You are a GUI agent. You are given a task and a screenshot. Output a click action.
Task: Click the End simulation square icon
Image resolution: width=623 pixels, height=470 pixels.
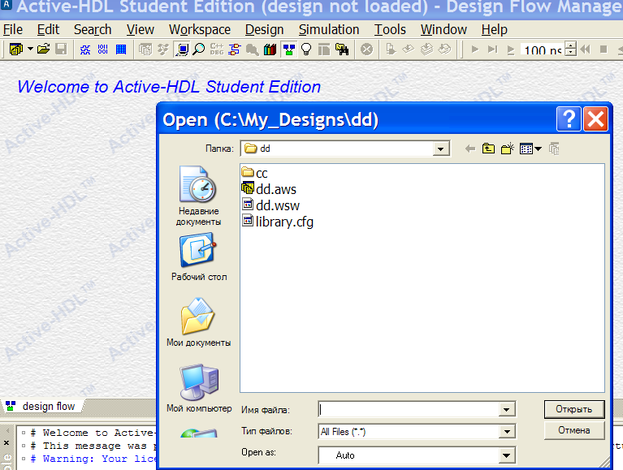(x=603, y=49)
